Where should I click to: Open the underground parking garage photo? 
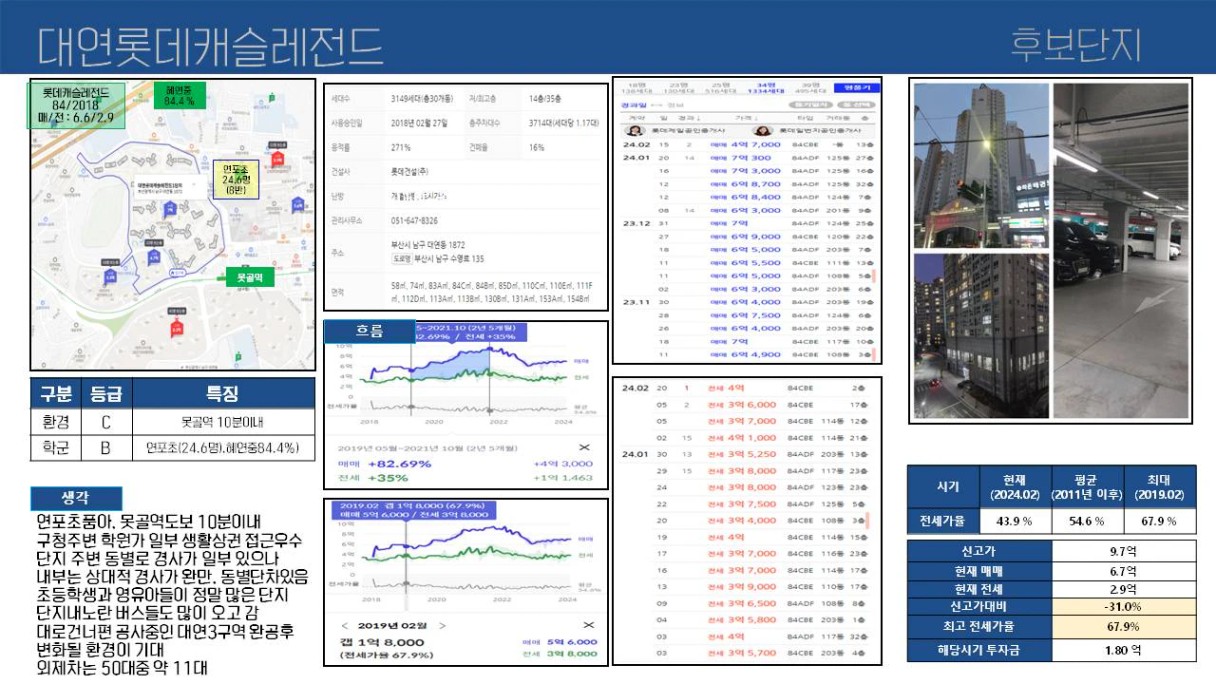tap(1120, 251)
